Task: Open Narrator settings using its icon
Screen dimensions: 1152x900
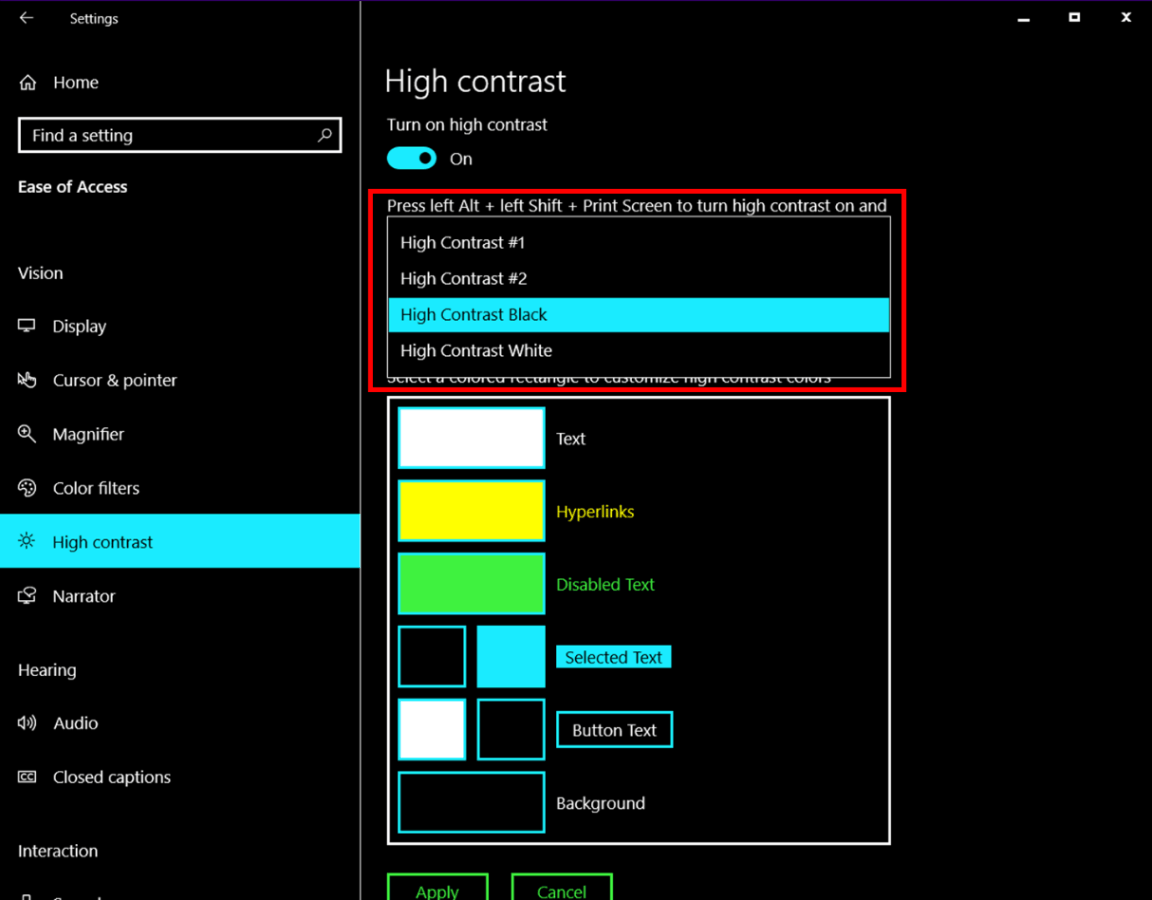Action: click(x=27, y=596)
